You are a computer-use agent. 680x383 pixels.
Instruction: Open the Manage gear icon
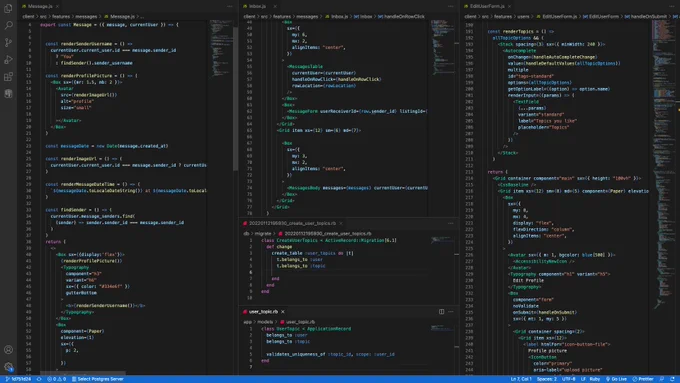click(x=8, y=367)
